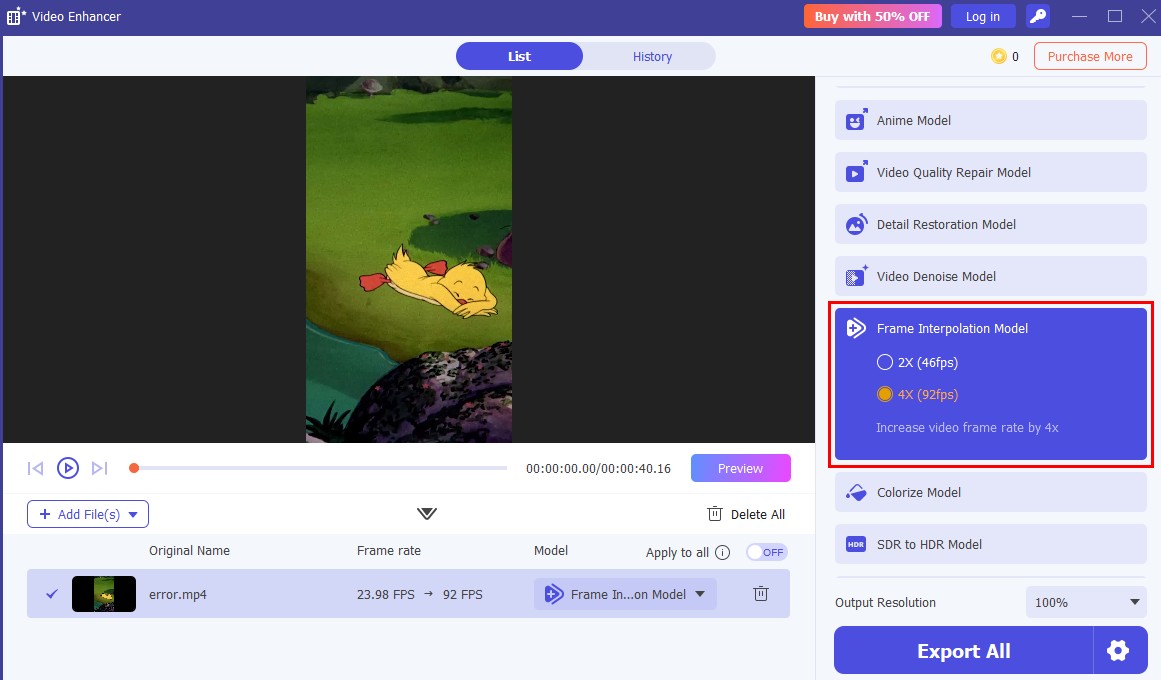
Task: Click the Purchase More button
Action: click(1089, 57)
